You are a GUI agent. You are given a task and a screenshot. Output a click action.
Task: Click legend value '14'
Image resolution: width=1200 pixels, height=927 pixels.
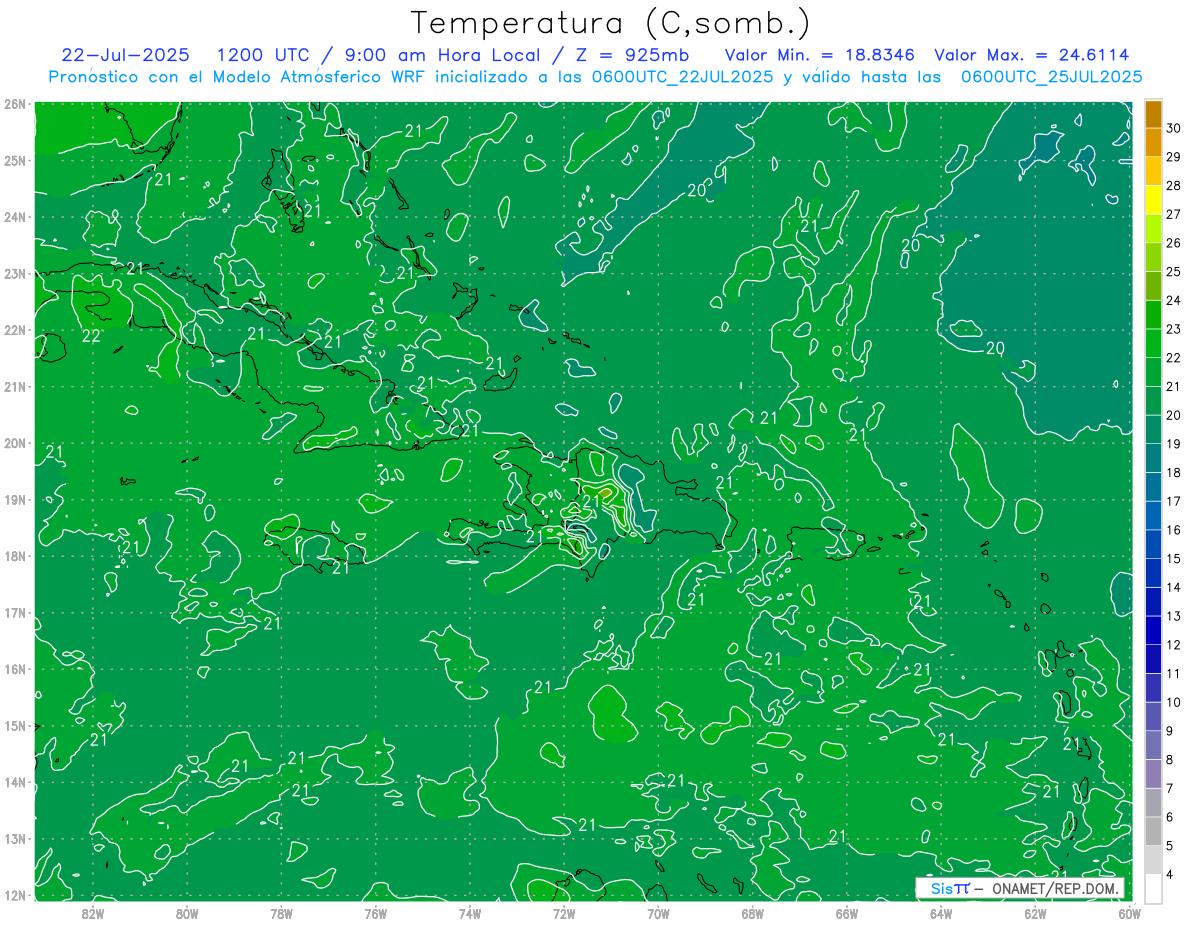(x=1174, y=587)
